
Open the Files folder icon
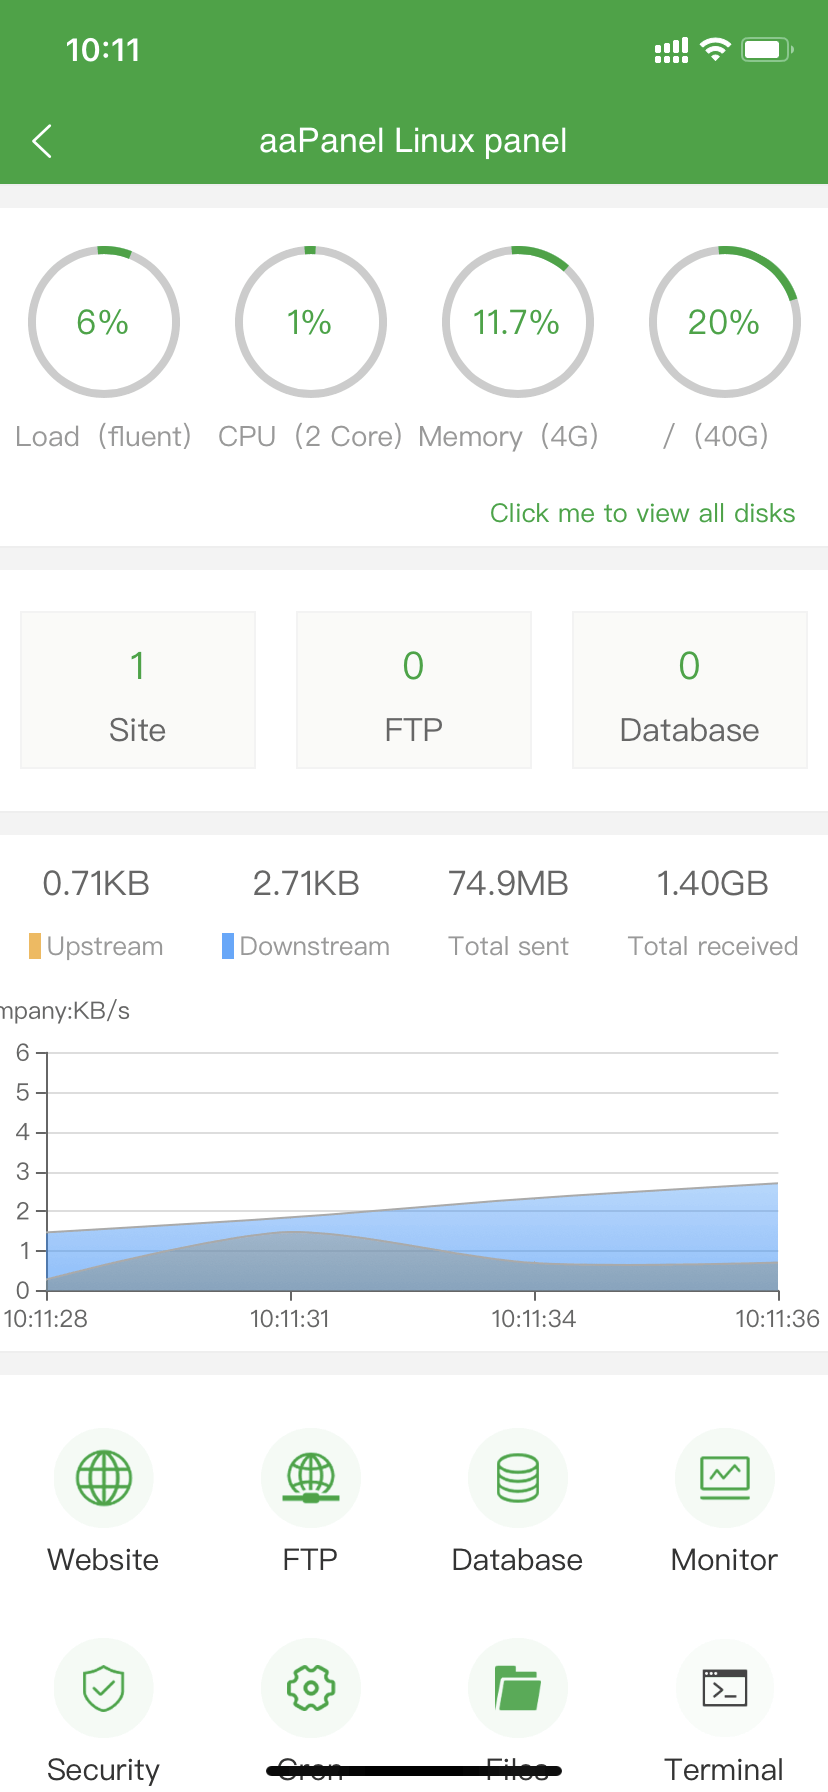[x=517, y=1688]
